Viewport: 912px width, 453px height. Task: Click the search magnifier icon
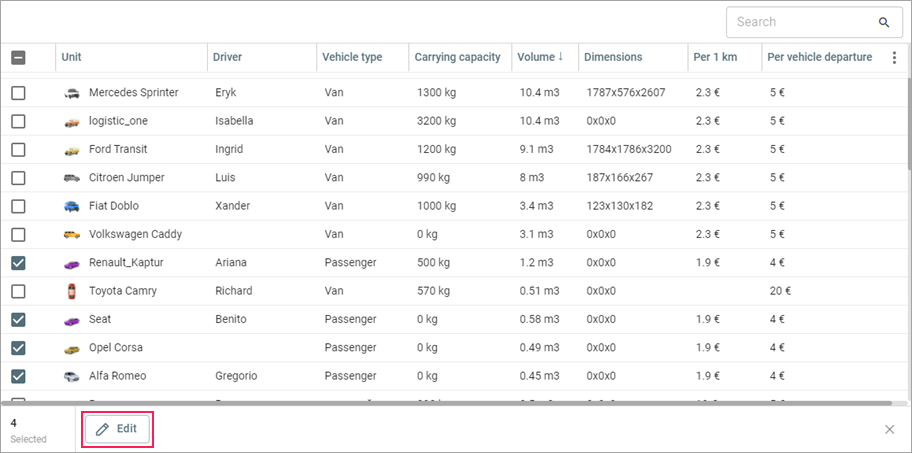click(884, 22)
